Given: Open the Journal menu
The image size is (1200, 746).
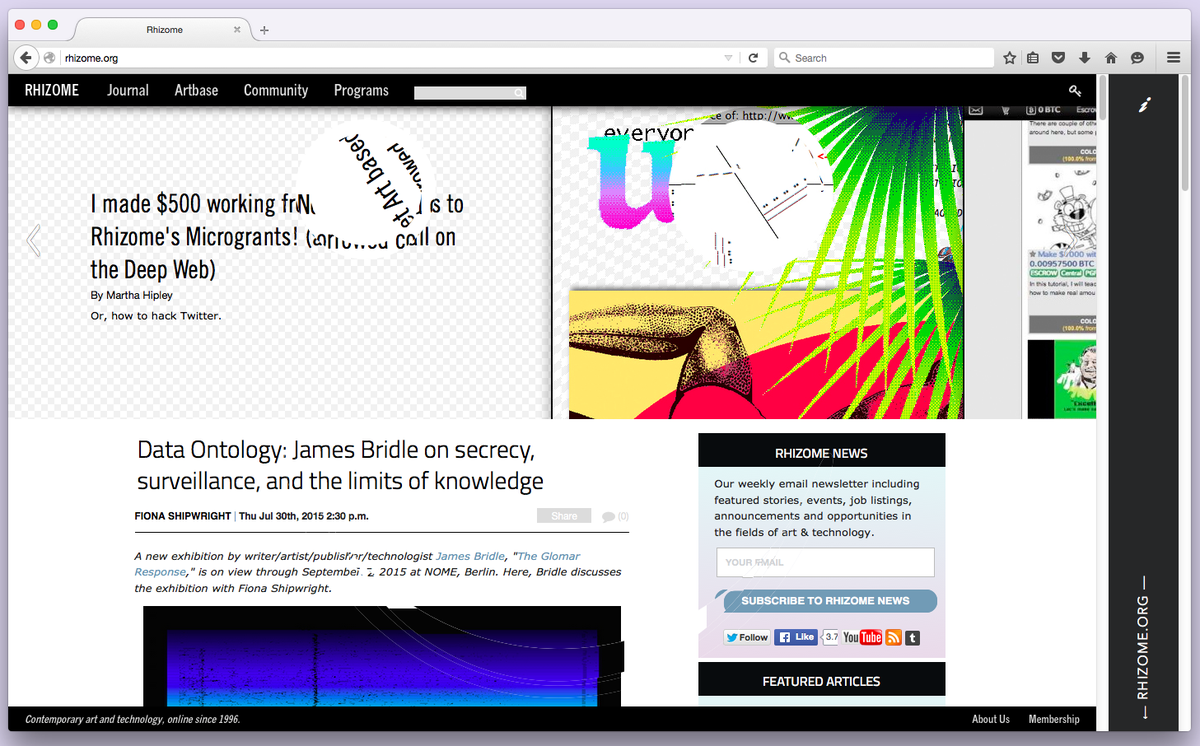Looking at the screenshot, I should [x=128, y=90].
